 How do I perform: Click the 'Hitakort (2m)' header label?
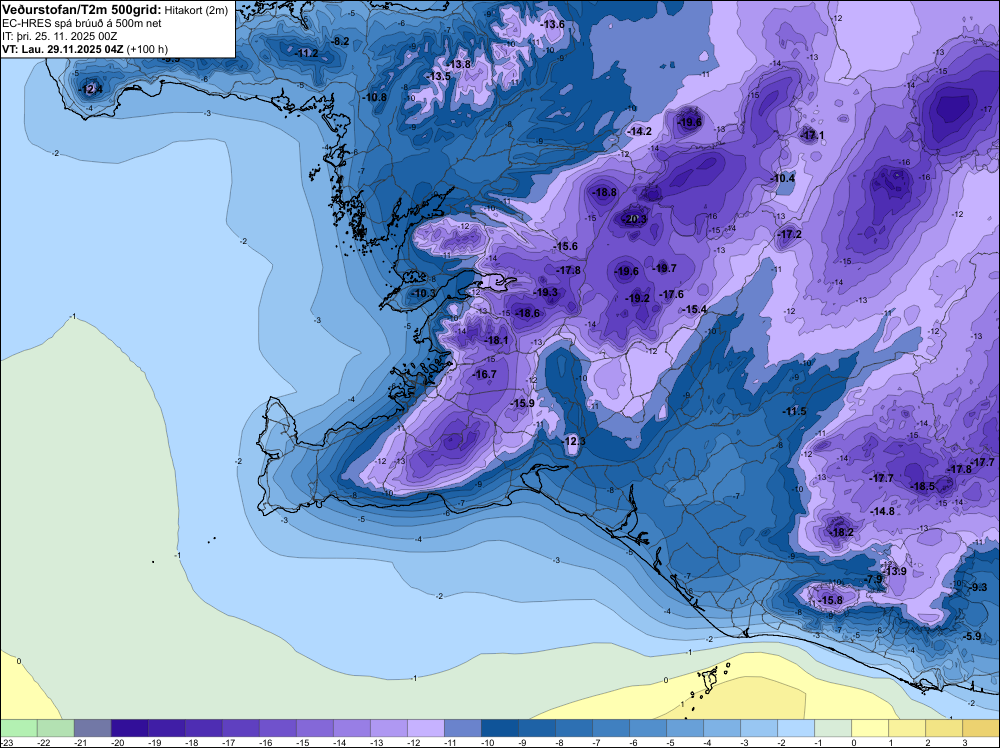[196, 10]
